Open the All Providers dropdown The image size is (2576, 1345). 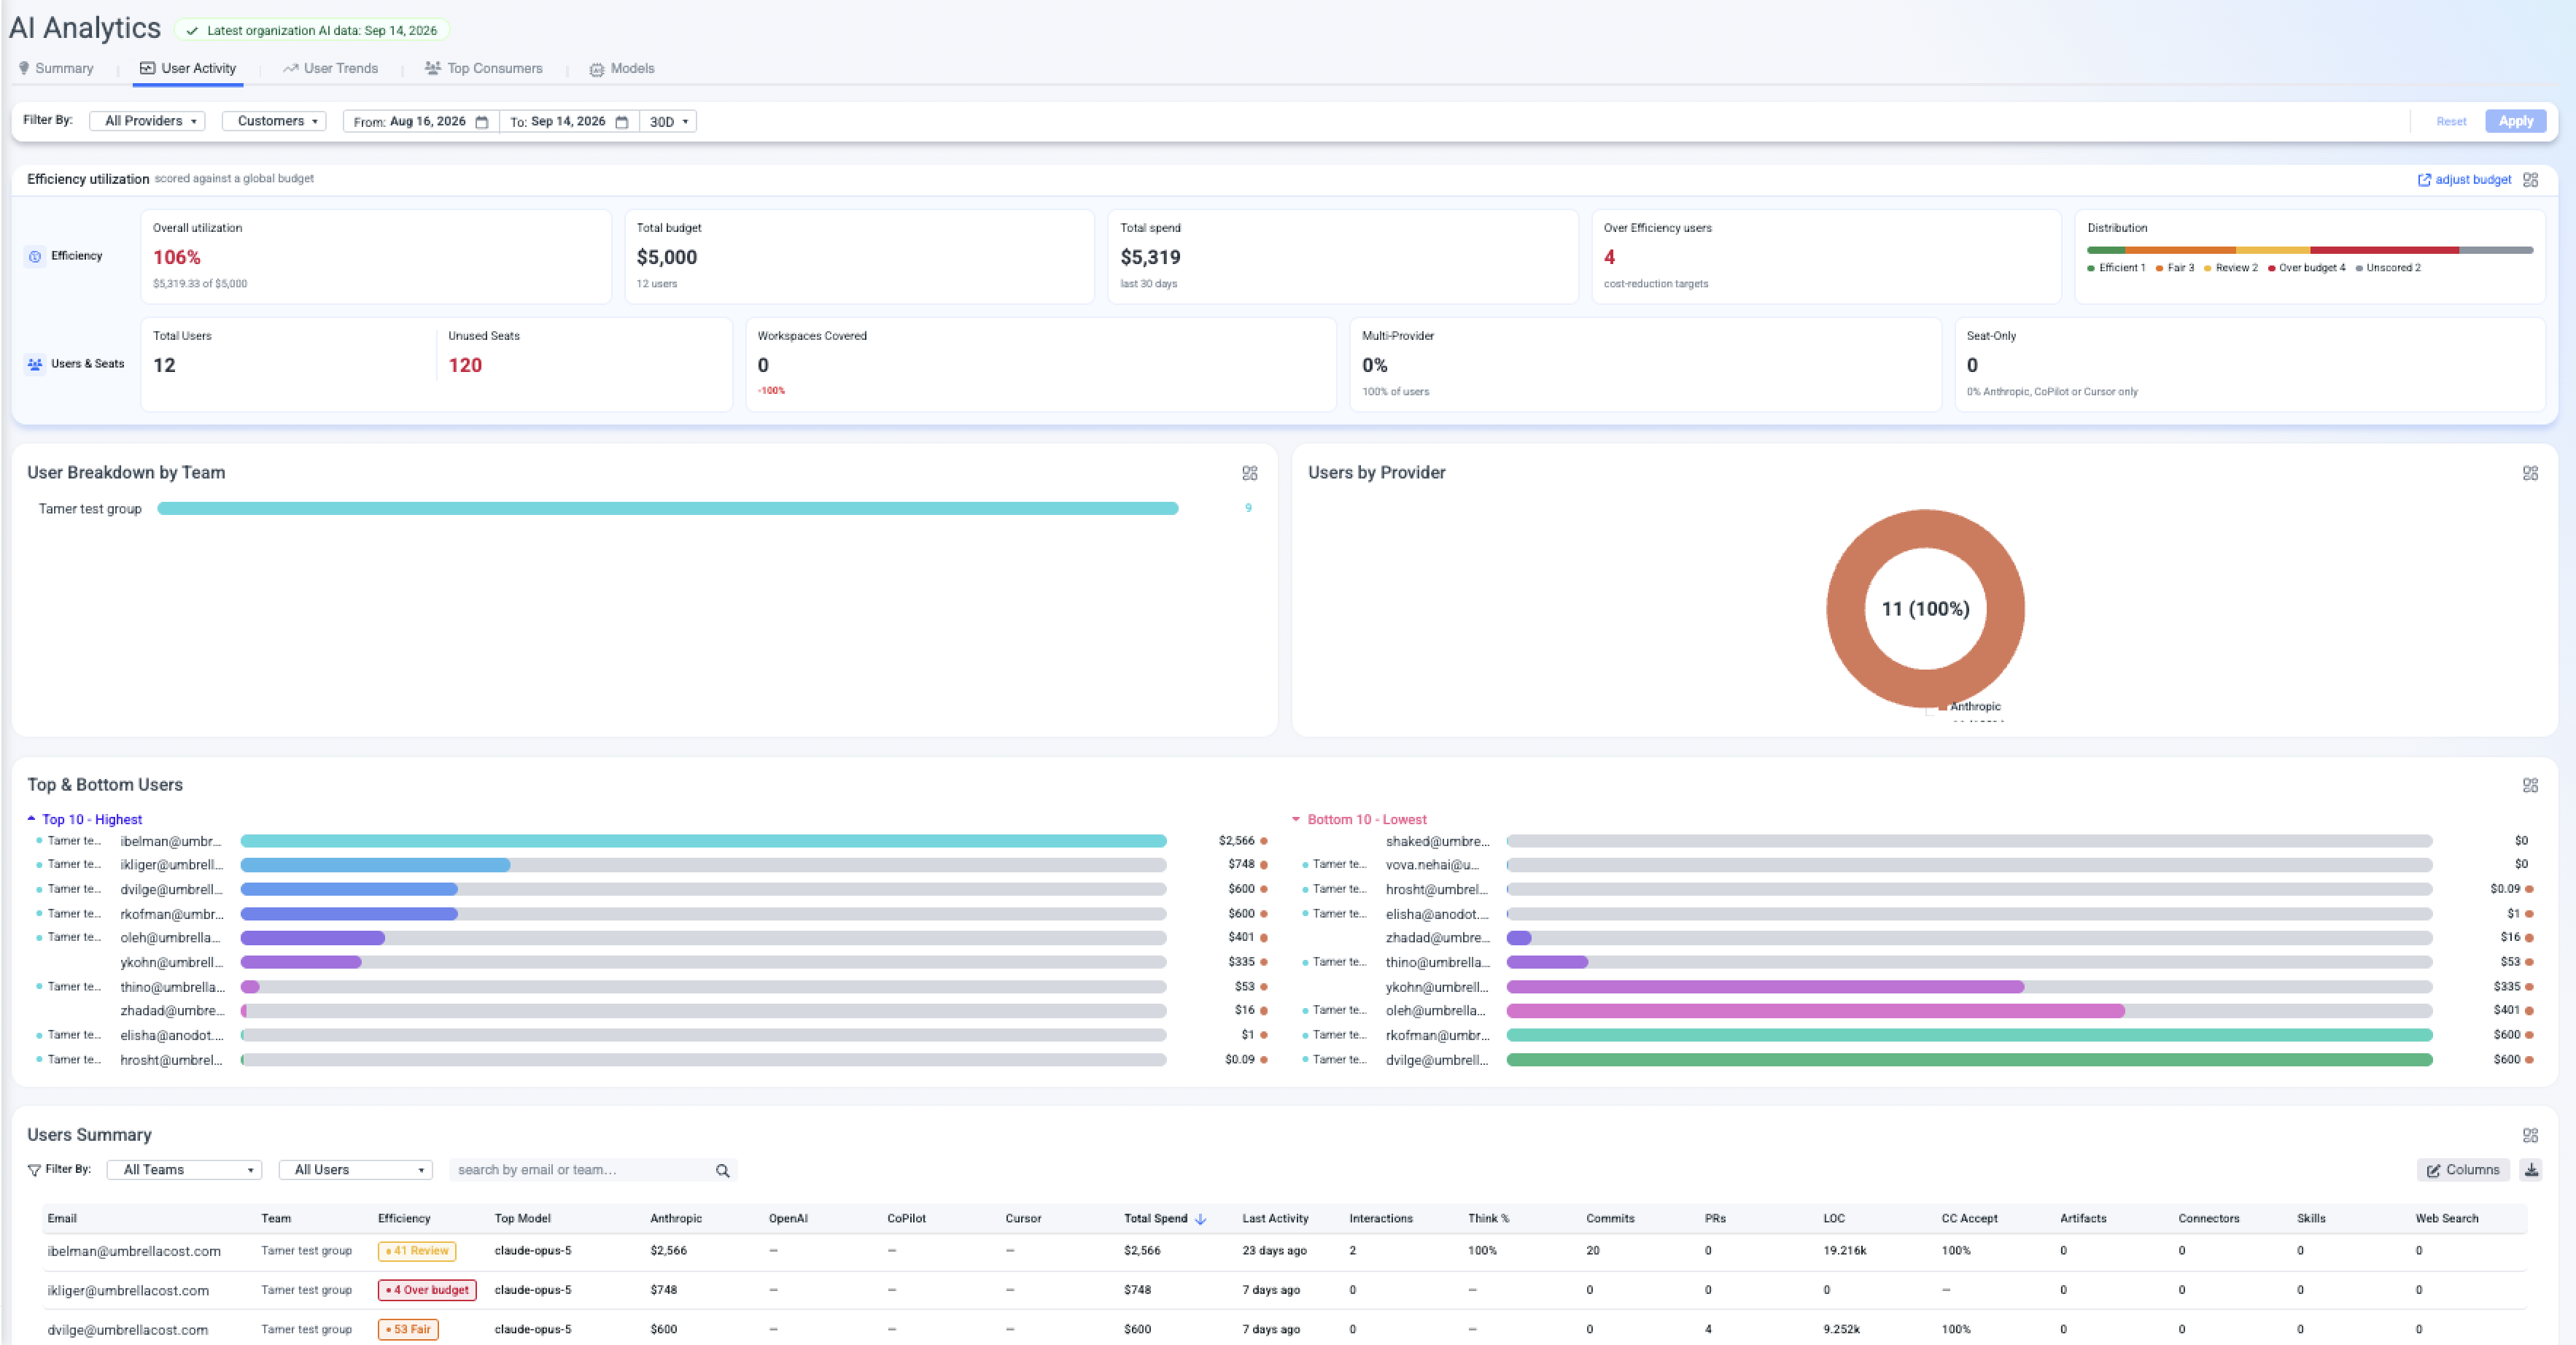pyautogui.click(x=148, y=121)
